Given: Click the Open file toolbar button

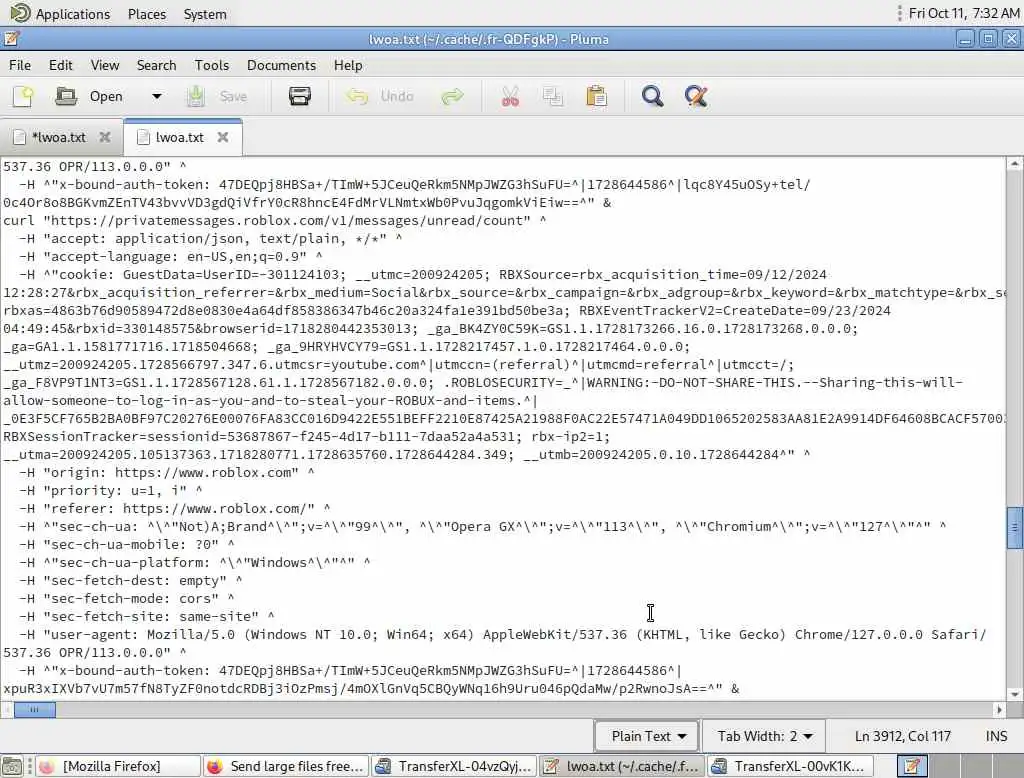Looking at the screenshot, I should pos(89,97).
